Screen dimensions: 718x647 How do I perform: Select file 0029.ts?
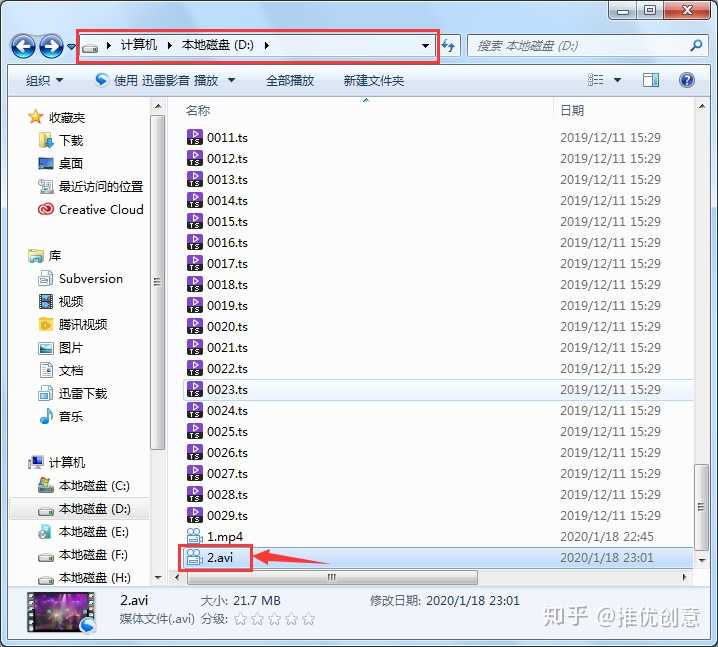click(227, 516)
